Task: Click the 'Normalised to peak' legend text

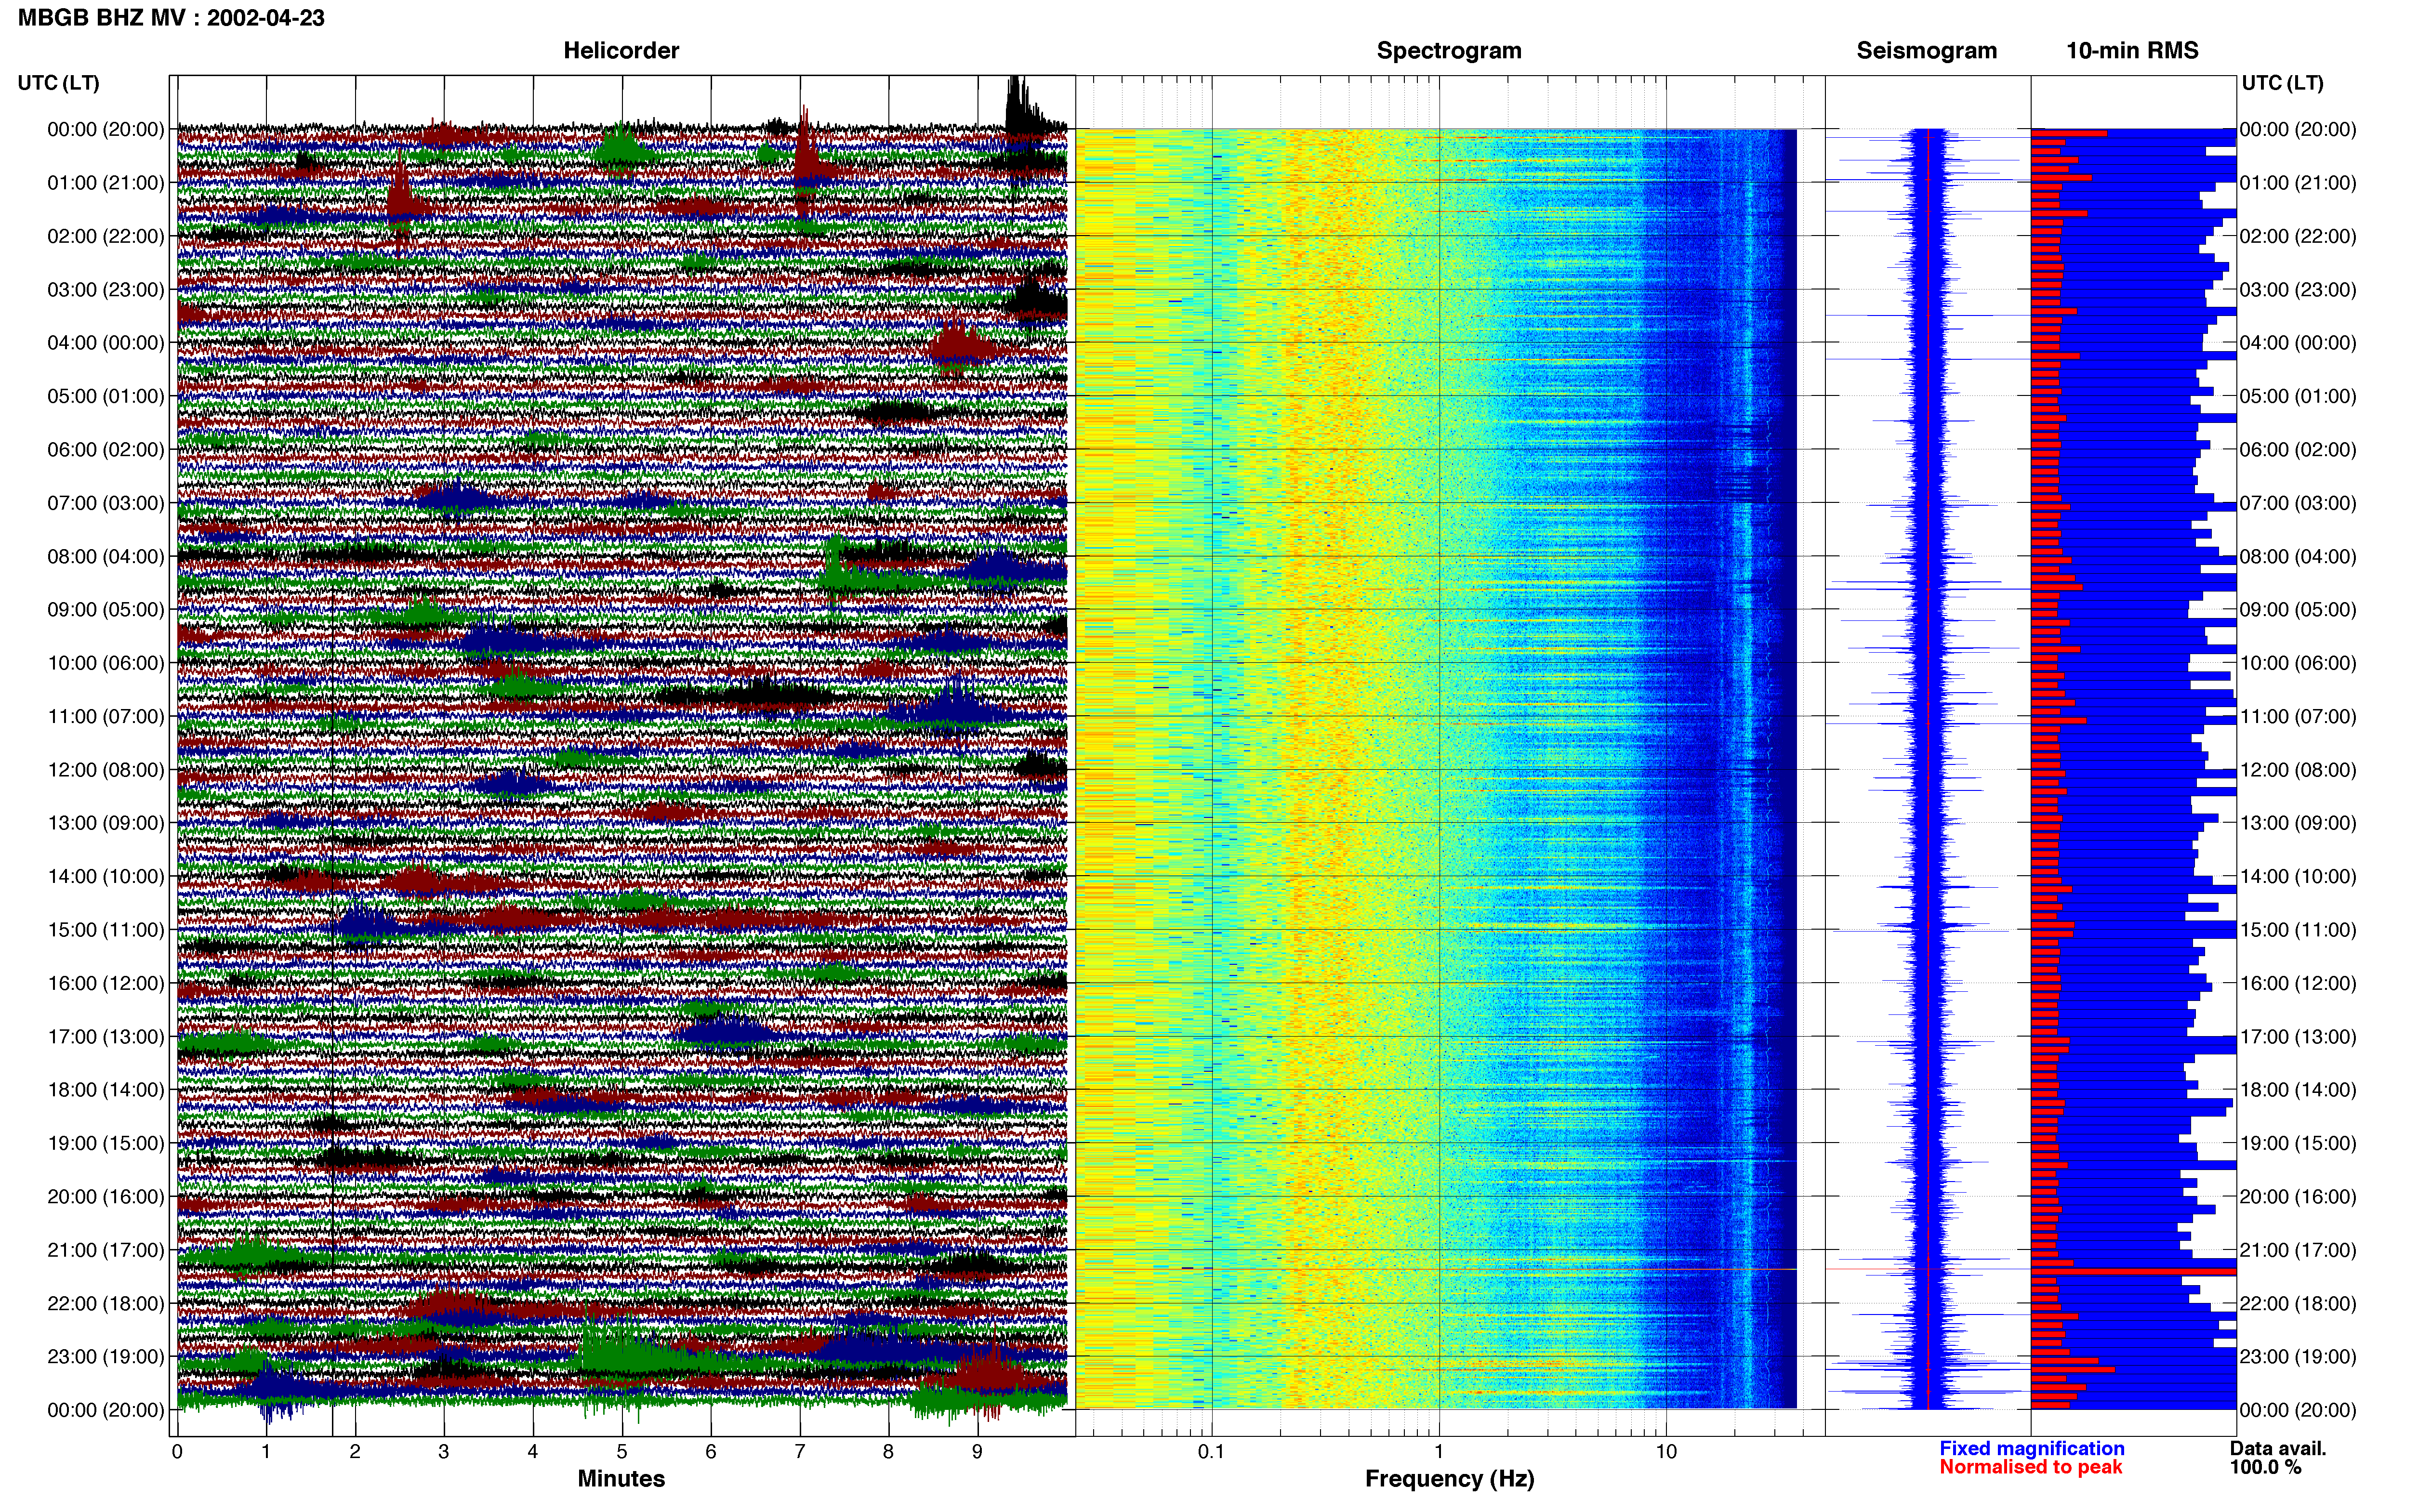Action: [2030, 1467]
